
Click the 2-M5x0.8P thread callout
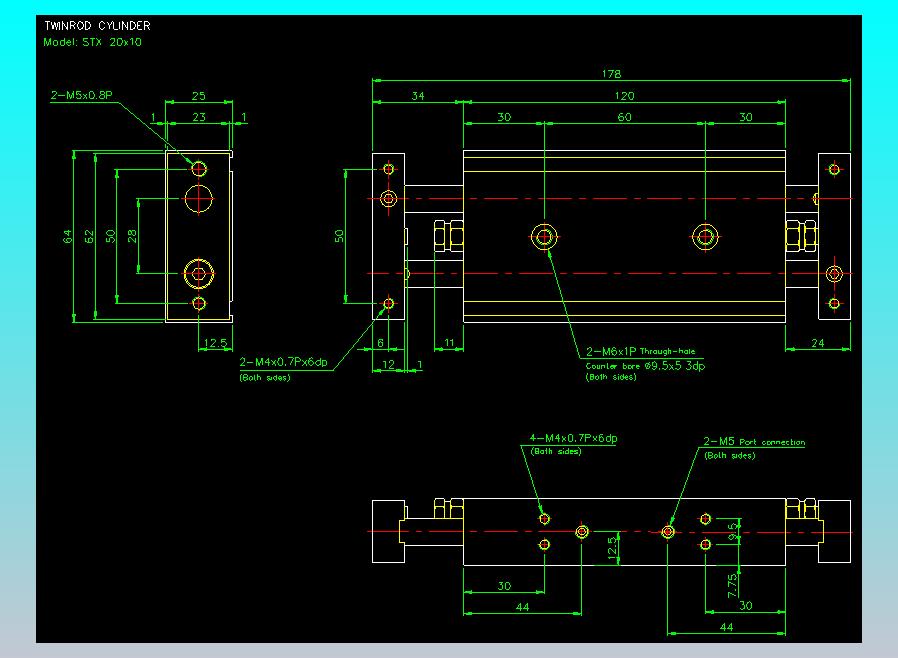click(82, 97)
